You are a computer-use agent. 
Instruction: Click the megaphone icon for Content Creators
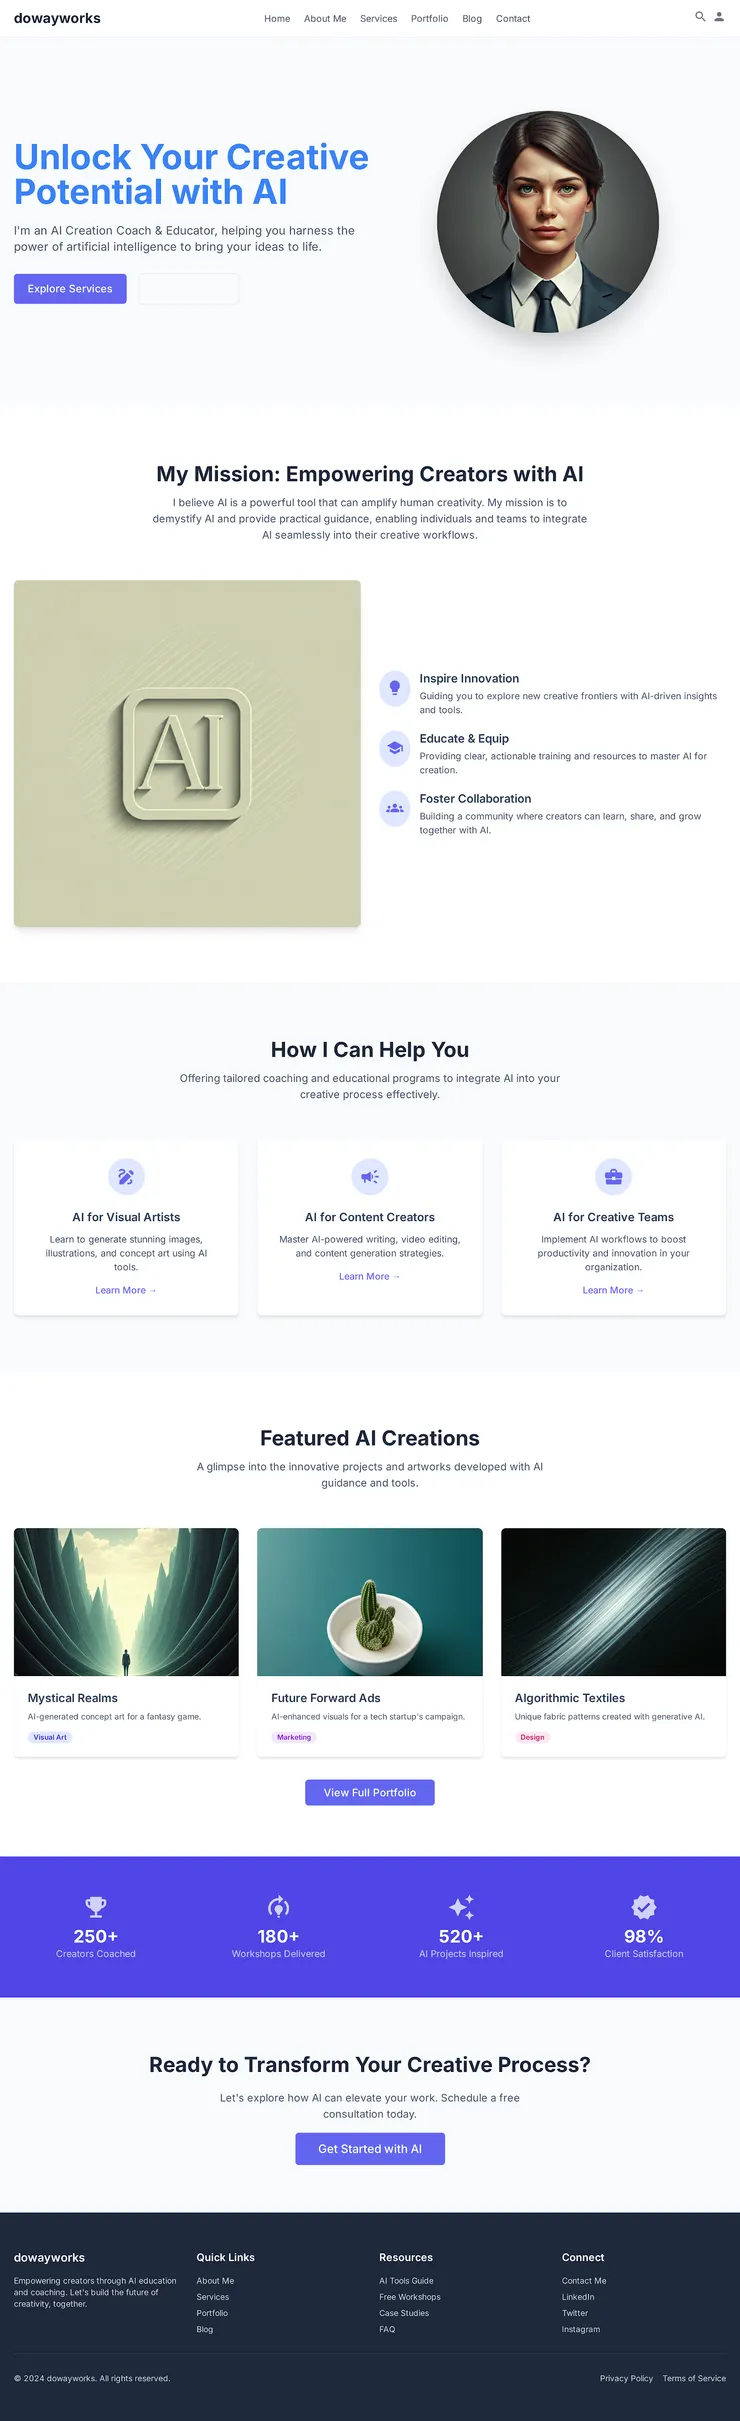tap(370, 1177)
